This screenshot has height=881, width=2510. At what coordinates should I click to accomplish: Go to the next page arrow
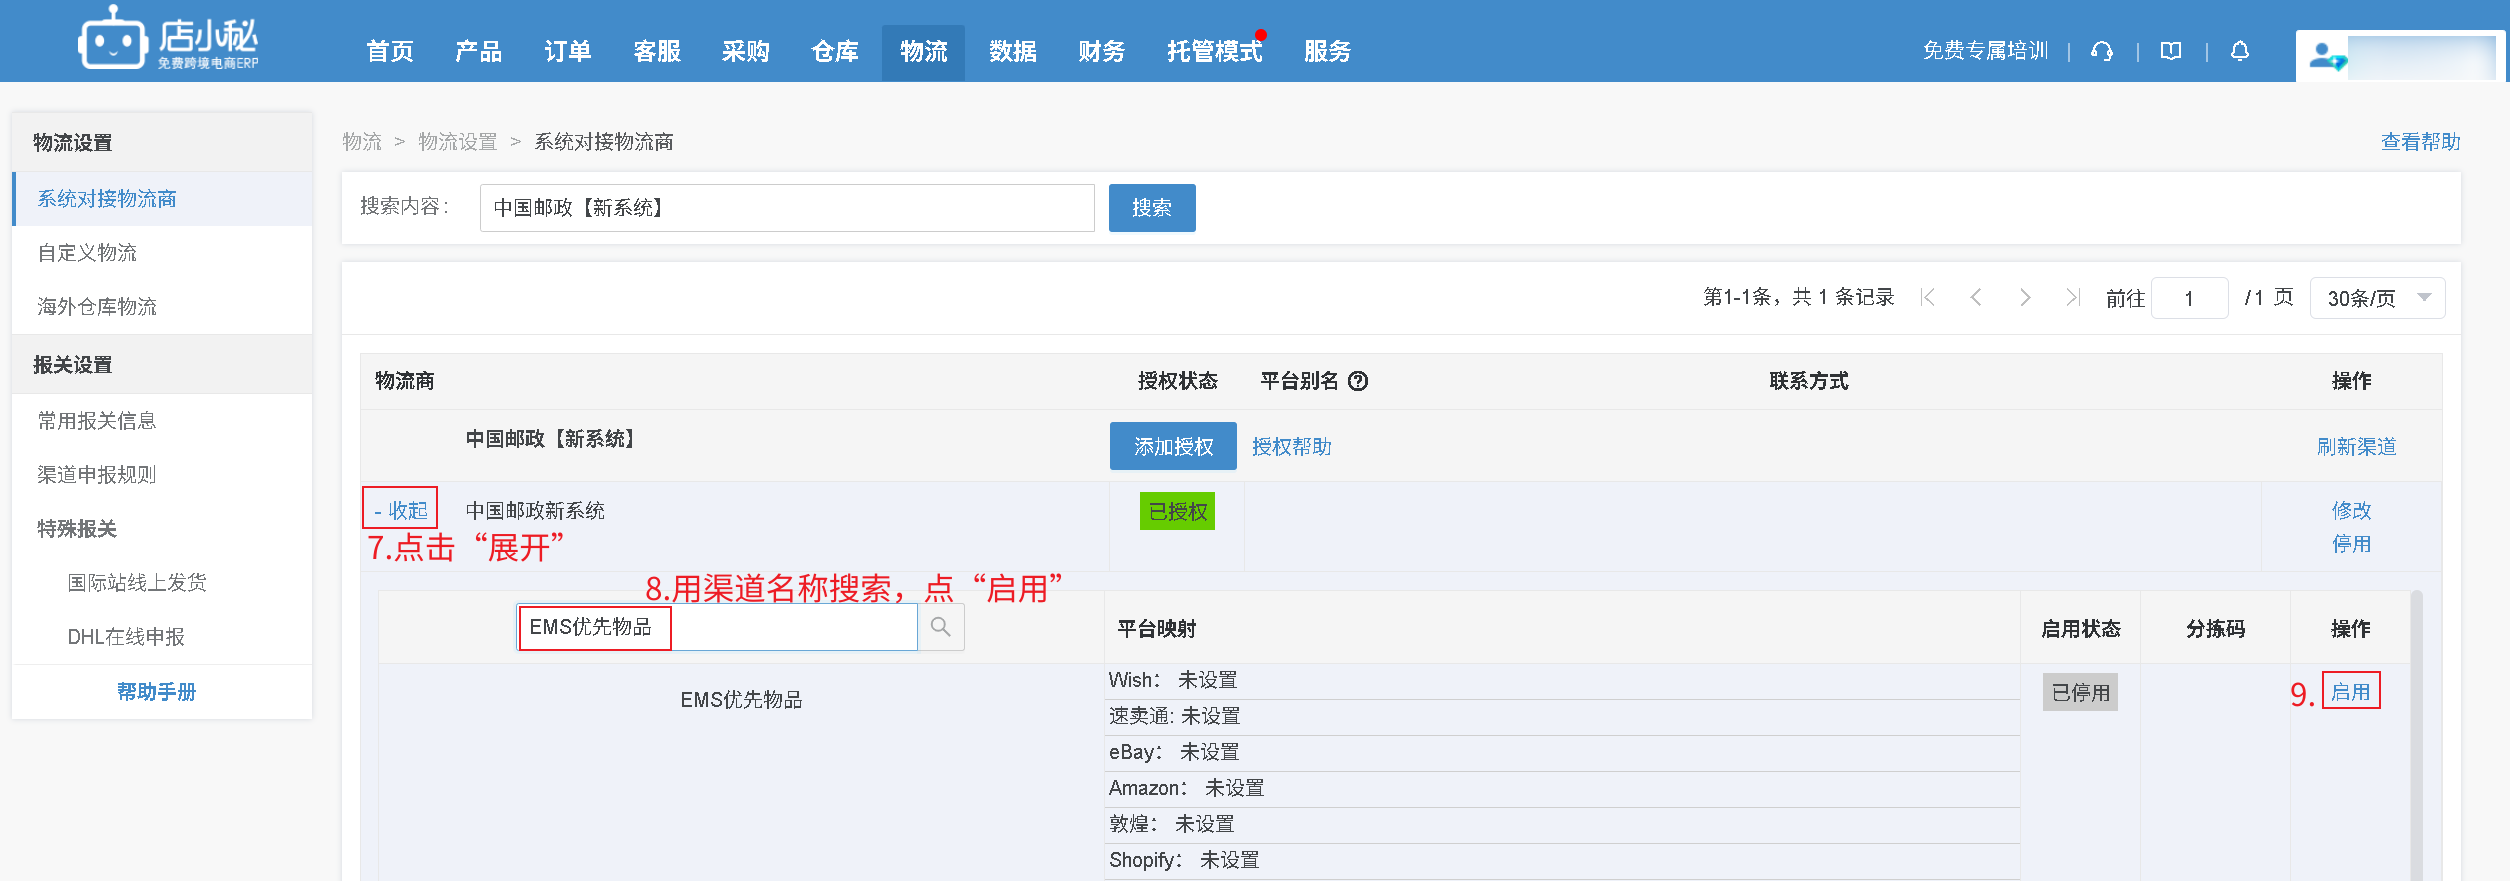tap(2025, 298)
